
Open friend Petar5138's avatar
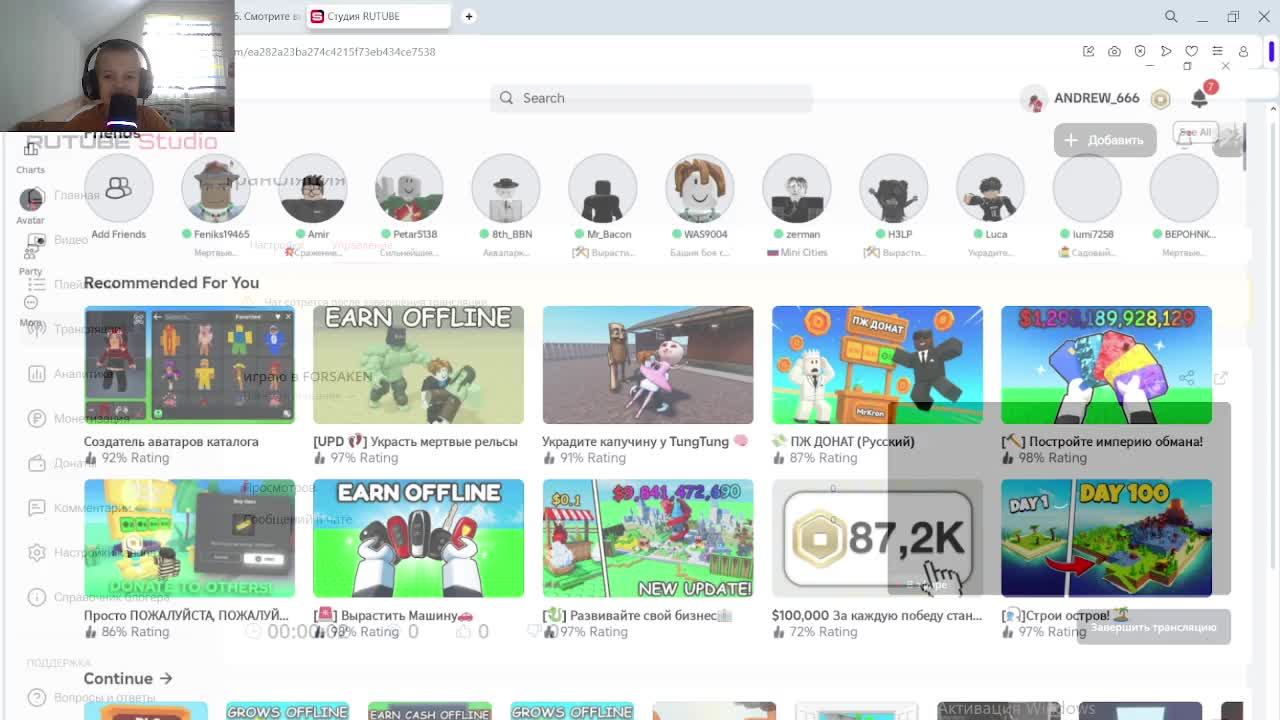(409, 188)
